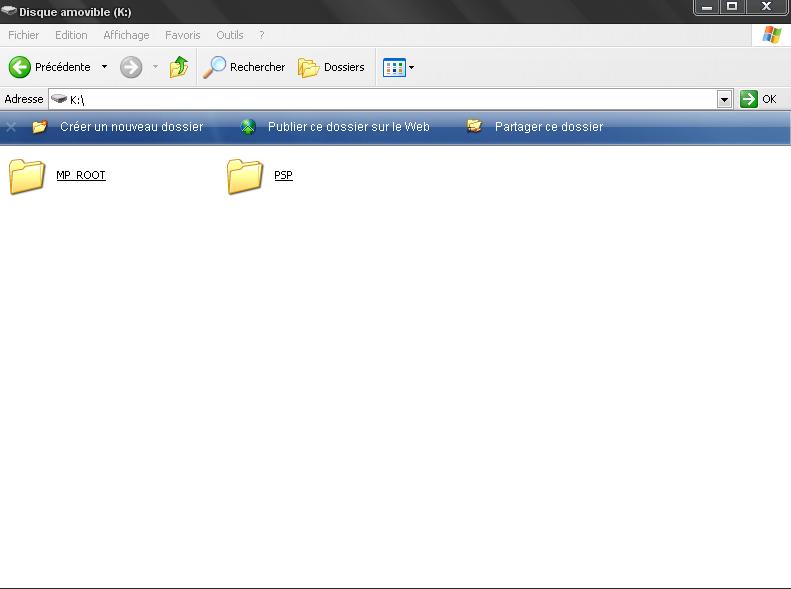Select the MP_ROOT folder icon
The image size is (791, 589).
click(x=27, y=176)
